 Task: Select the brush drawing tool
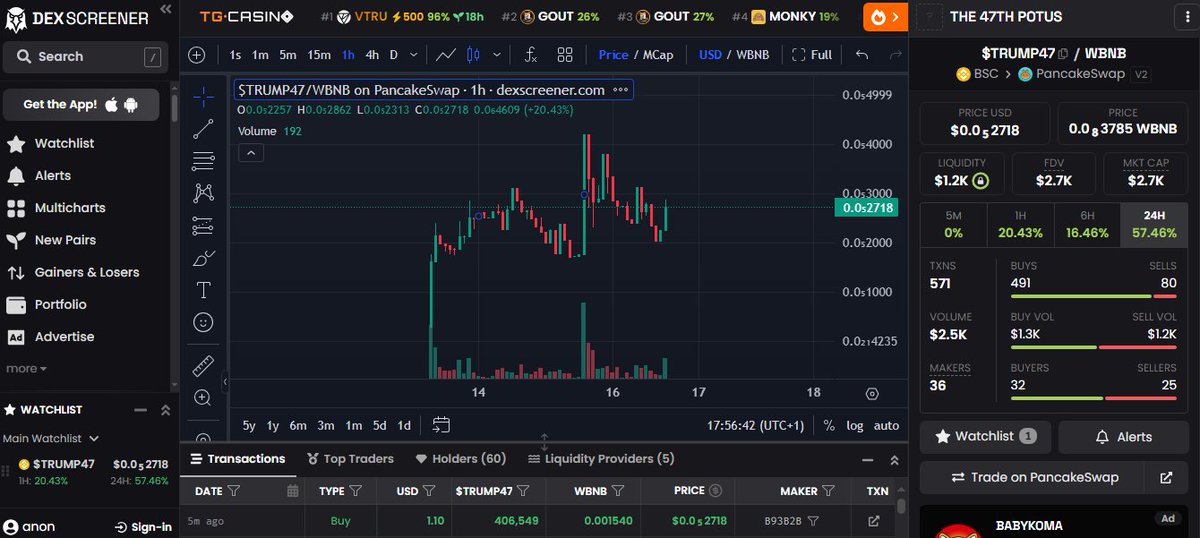tap(203, 258)
